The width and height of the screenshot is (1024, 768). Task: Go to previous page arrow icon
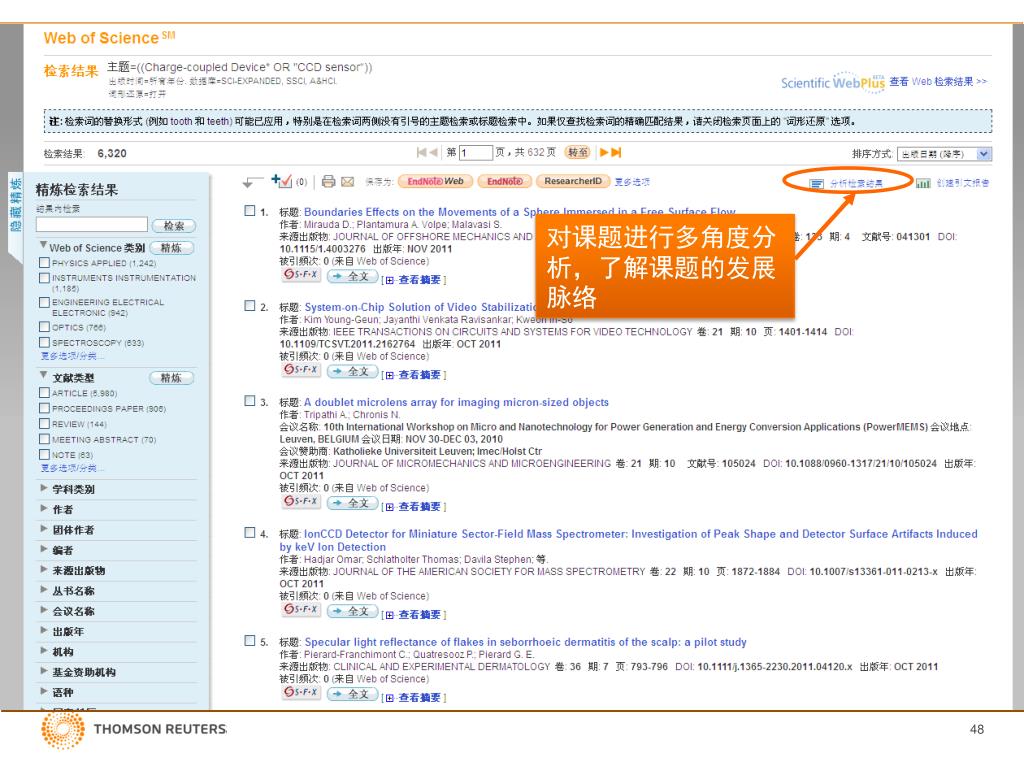(x=434, y=152)
